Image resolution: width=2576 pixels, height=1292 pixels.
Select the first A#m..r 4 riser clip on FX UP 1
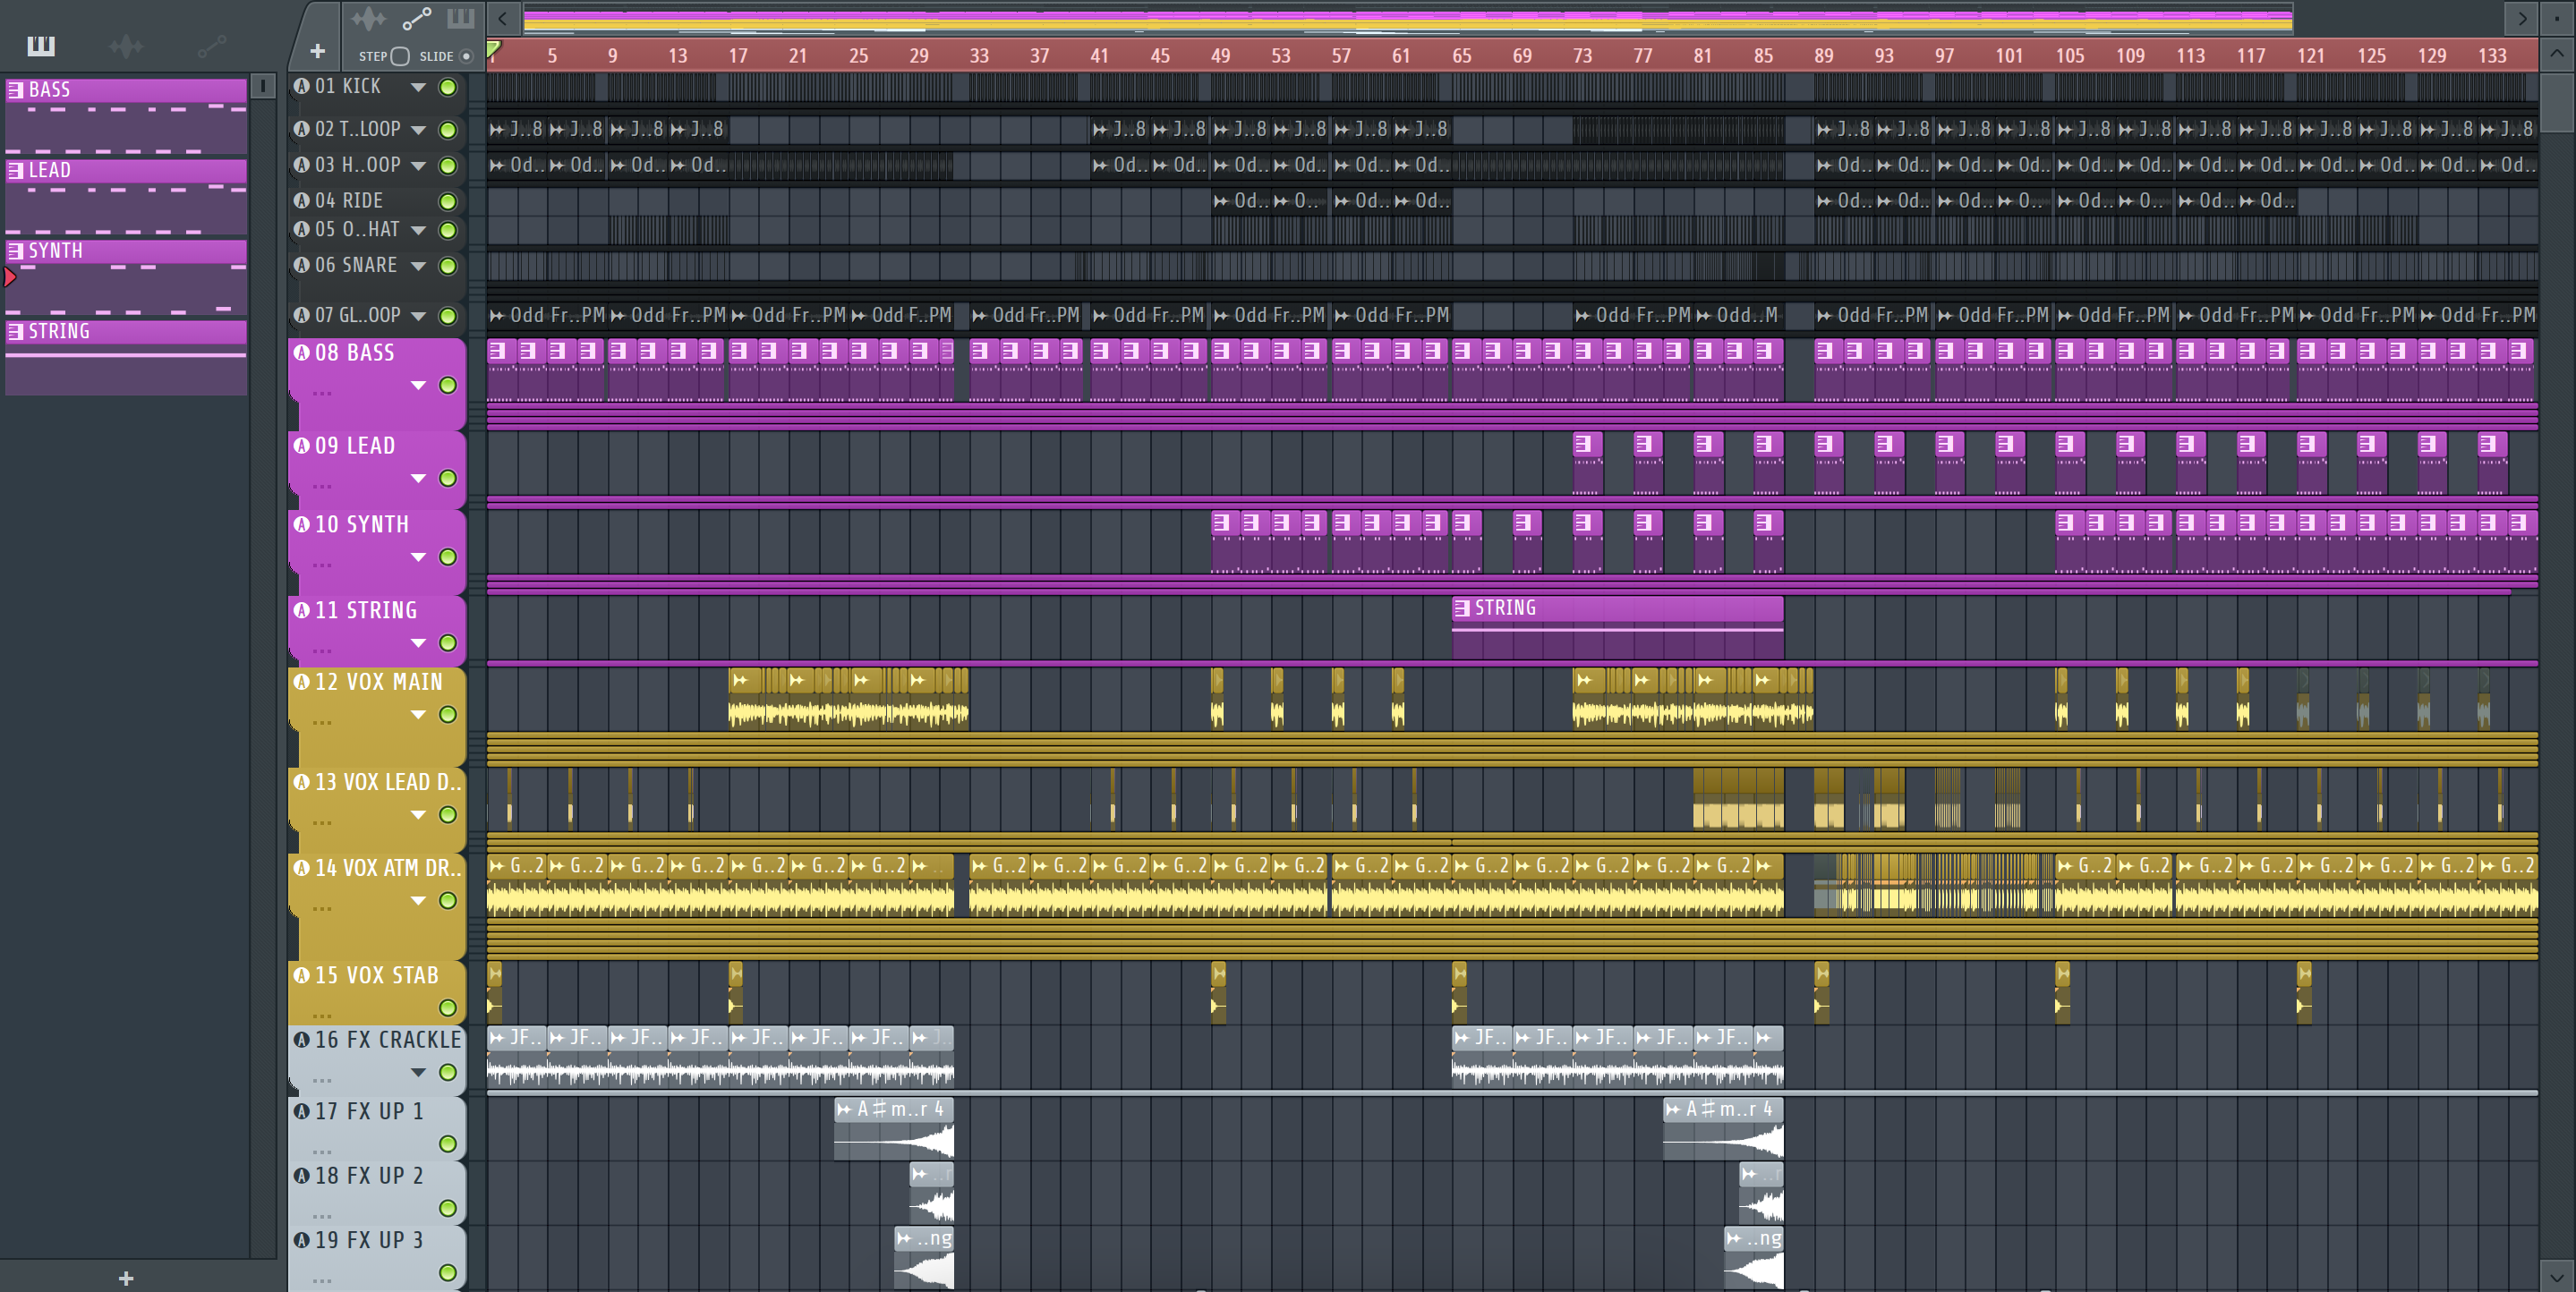pos(894,1128)
